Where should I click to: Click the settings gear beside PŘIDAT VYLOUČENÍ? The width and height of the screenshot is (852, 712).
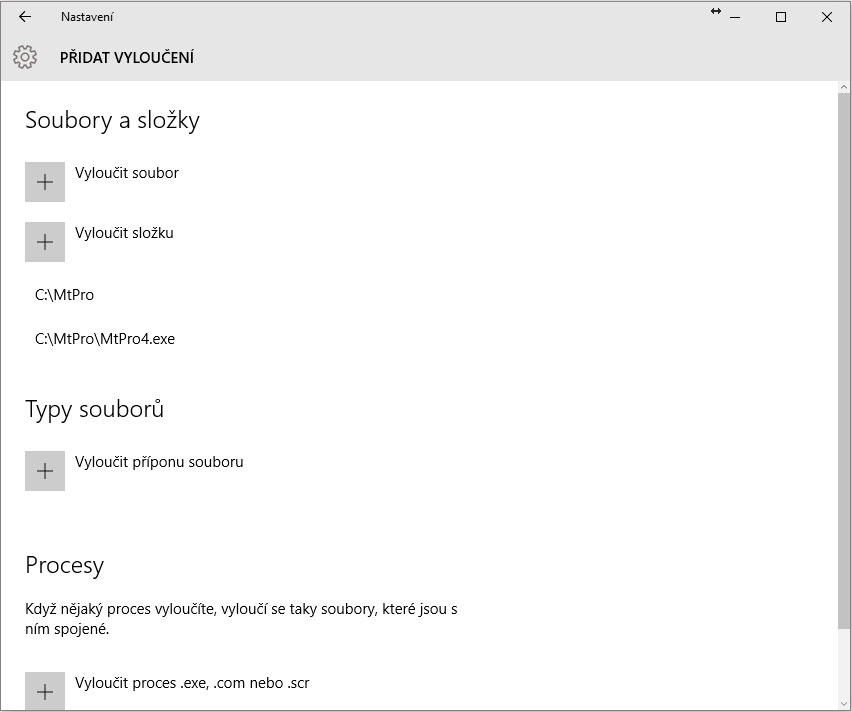27,57
